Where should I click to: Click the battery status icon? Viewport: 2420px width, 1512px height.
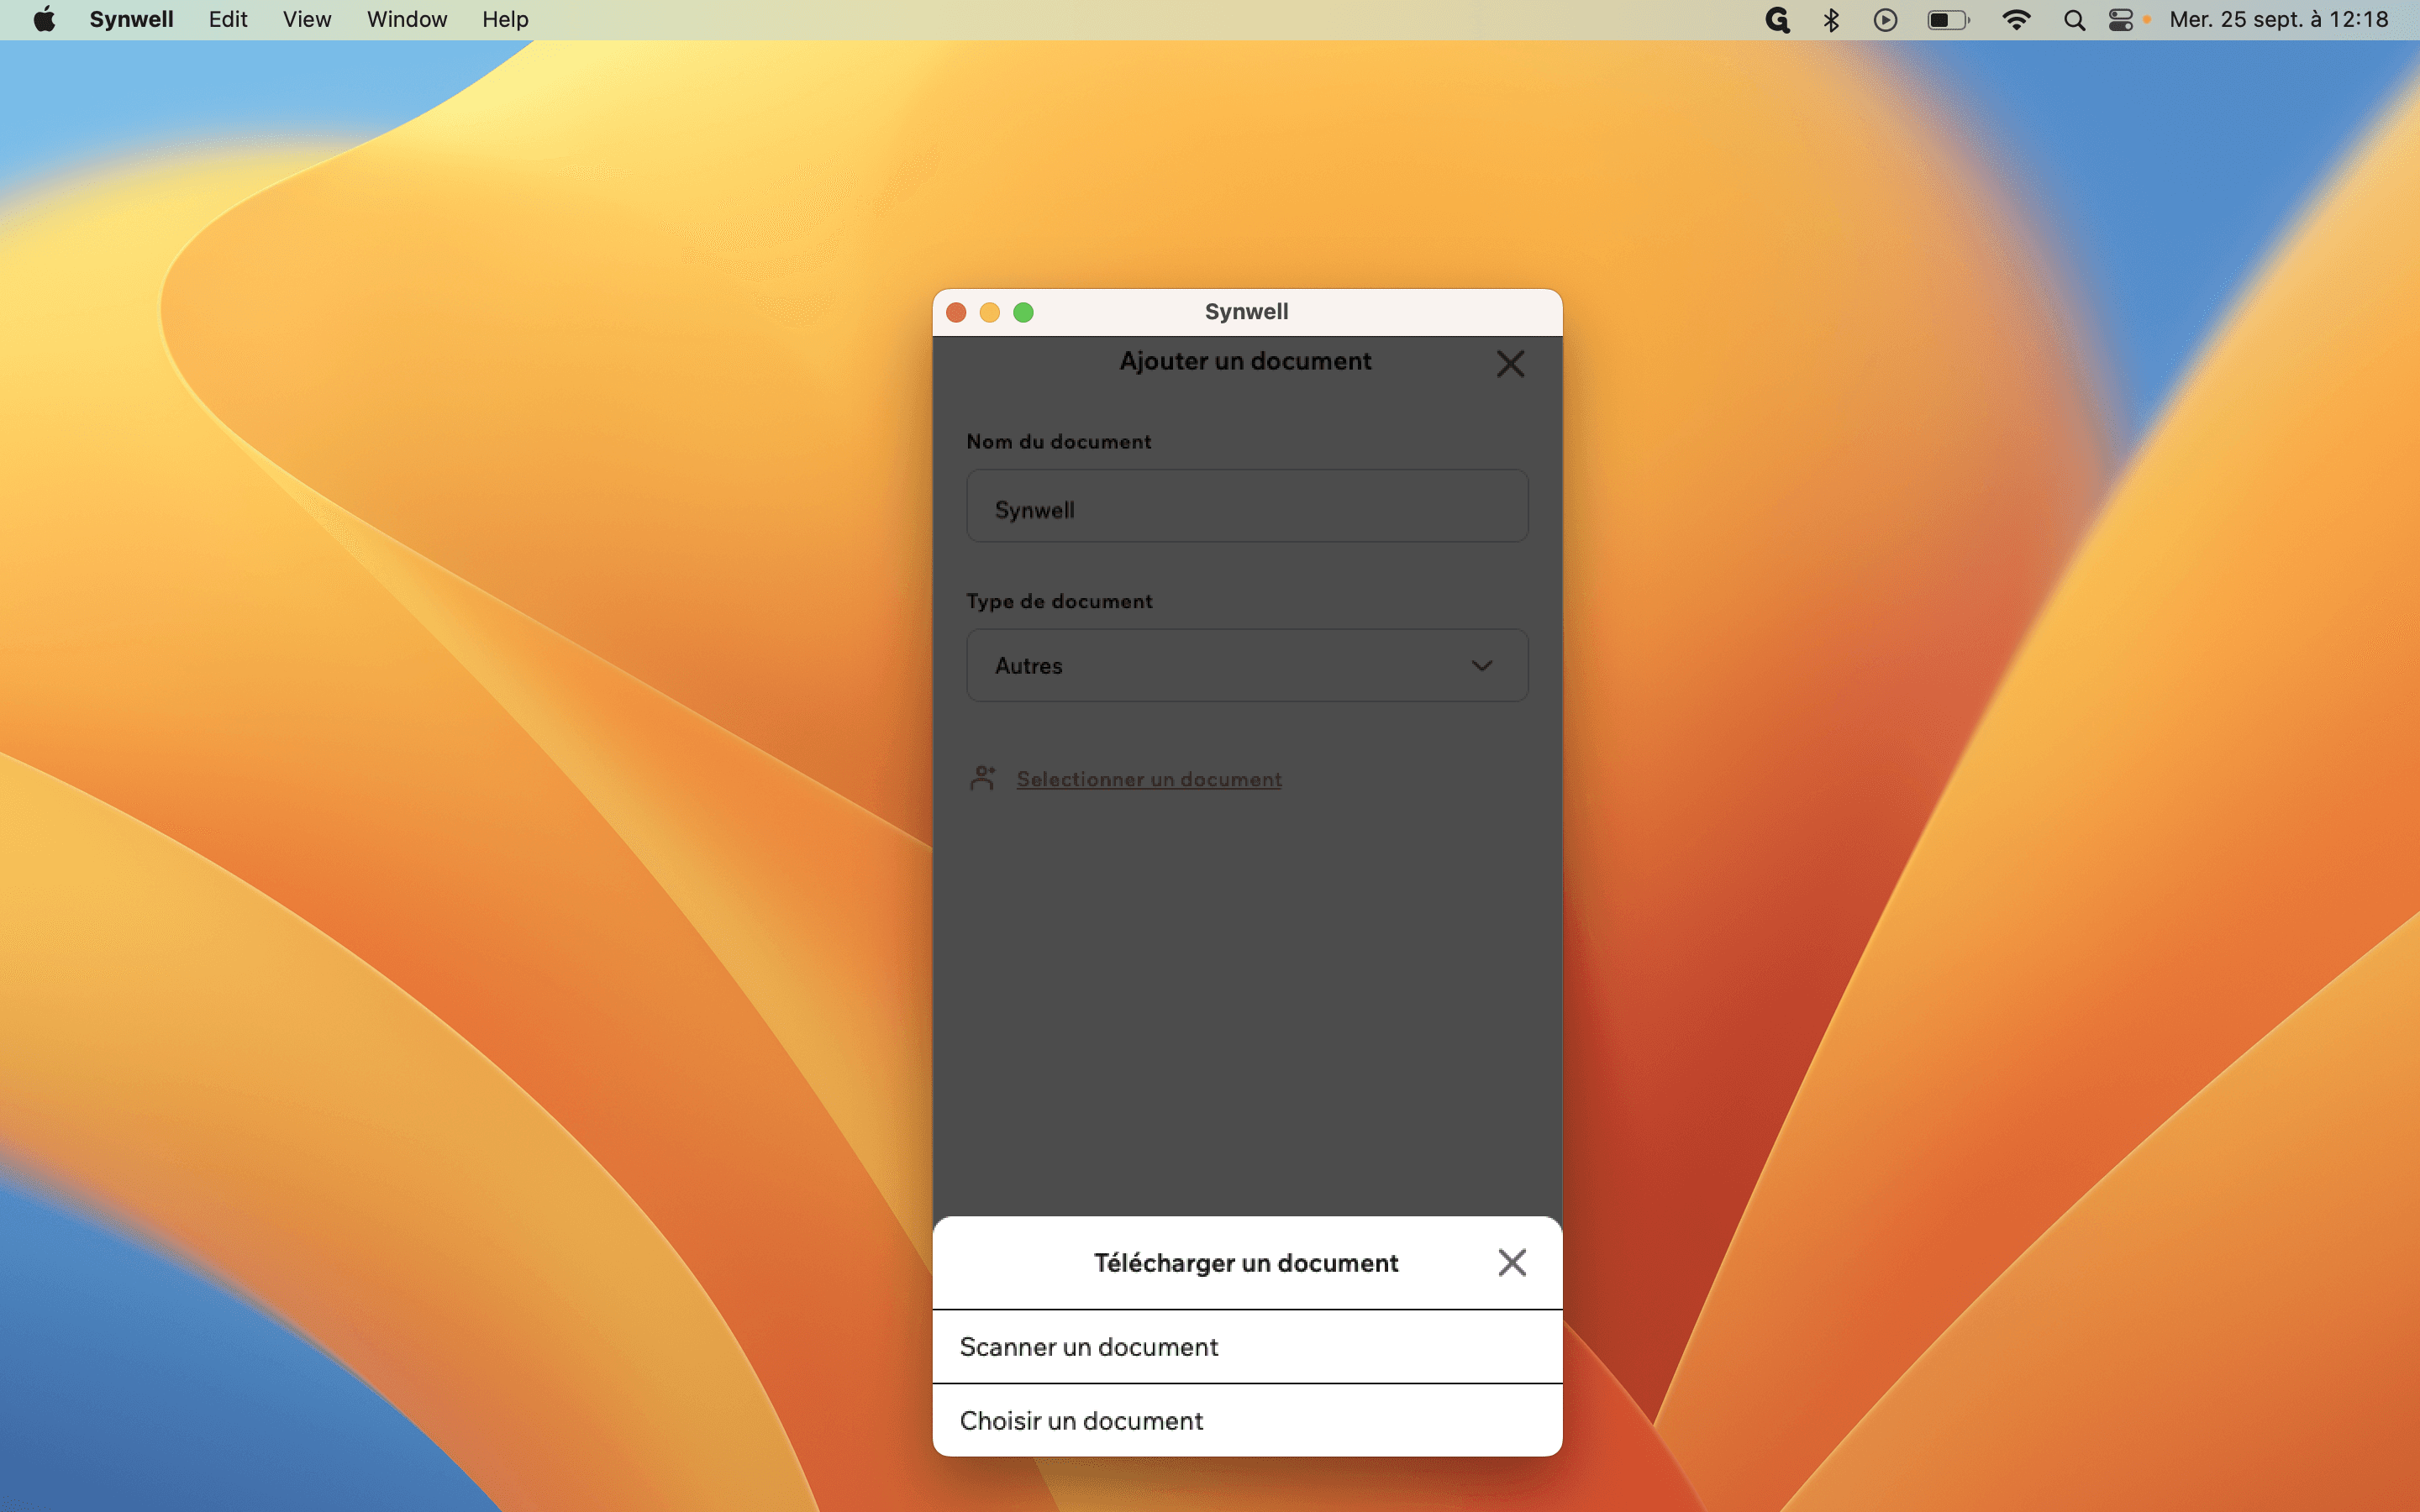pos(1948,20)
